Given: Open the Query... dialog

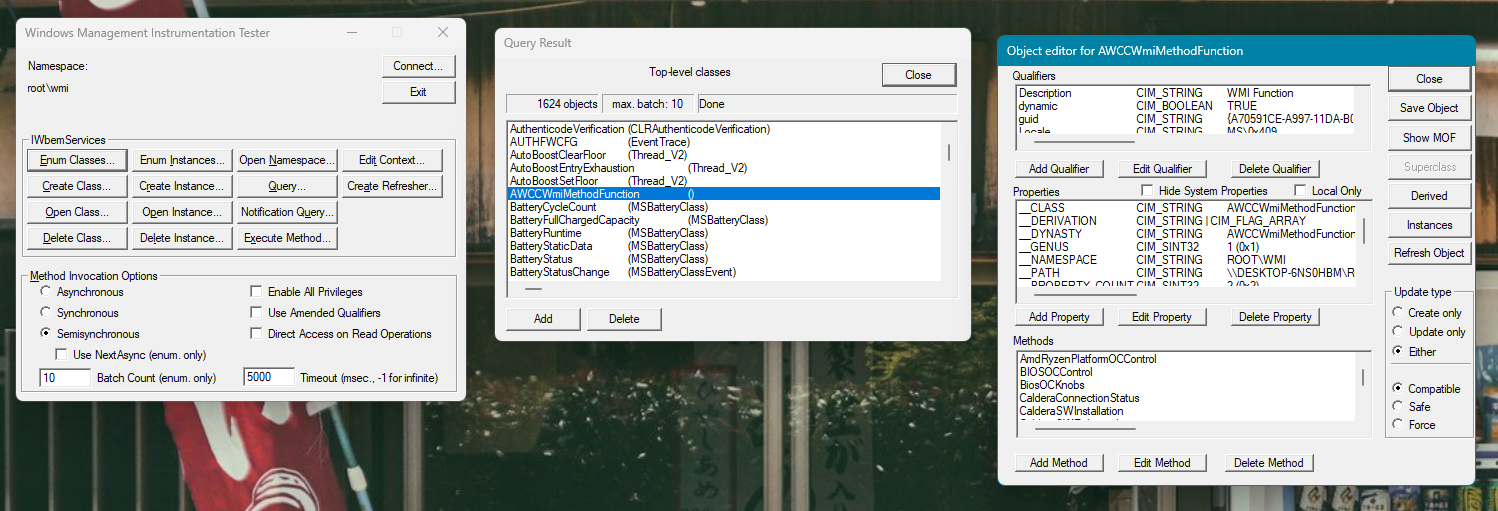Looking at the screenshot, I should (x=288, y=186).
